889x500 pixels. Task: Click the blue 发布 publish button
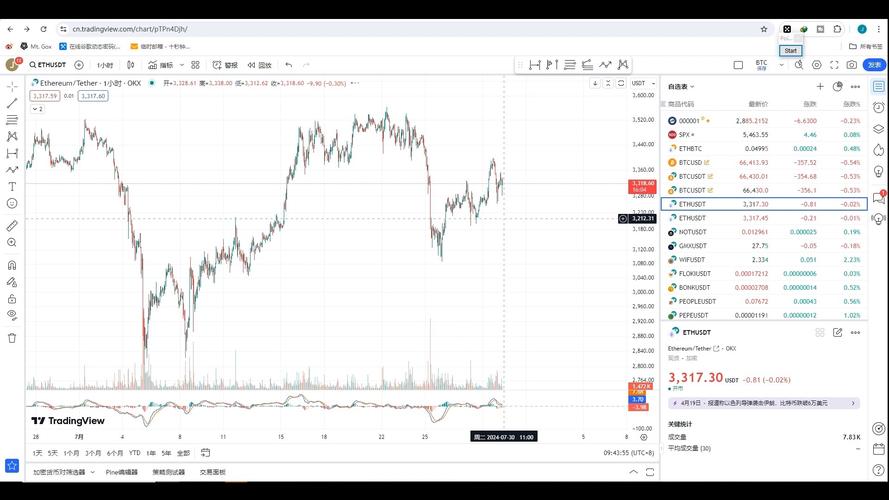pos(875,65)
